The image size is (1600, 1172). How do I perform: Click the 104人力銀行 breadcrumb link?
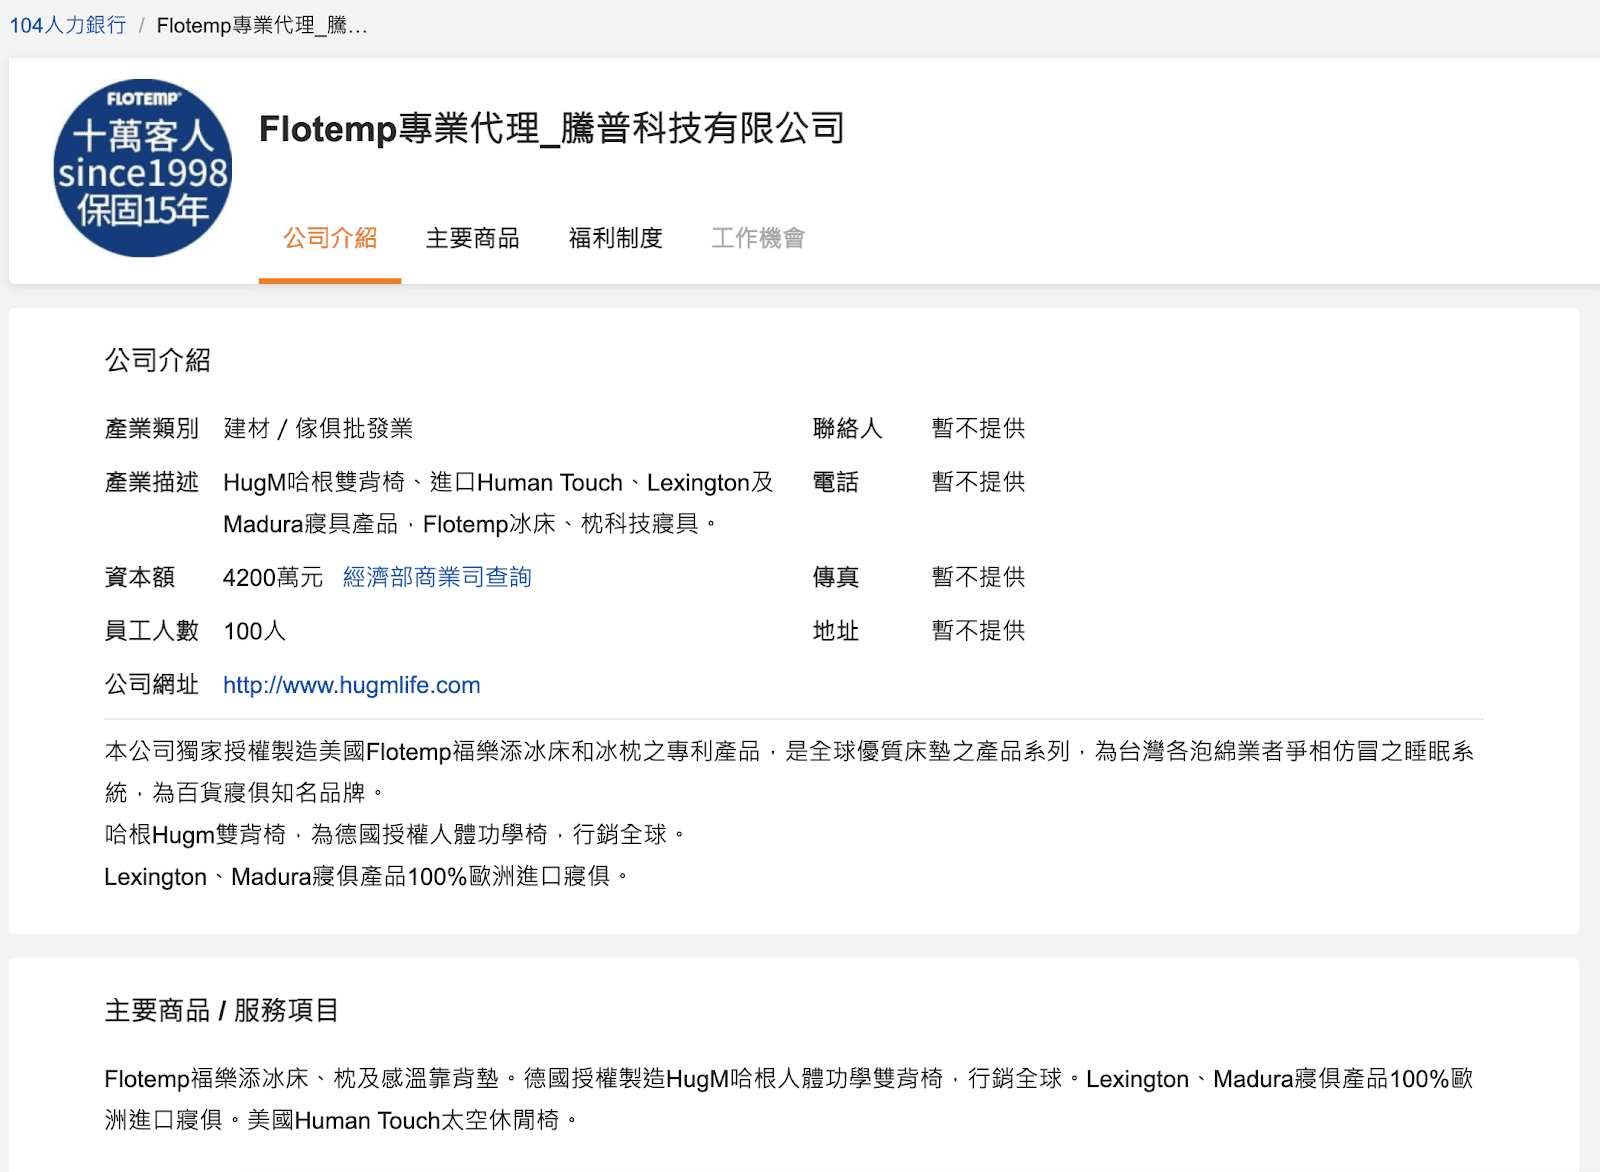68,25
